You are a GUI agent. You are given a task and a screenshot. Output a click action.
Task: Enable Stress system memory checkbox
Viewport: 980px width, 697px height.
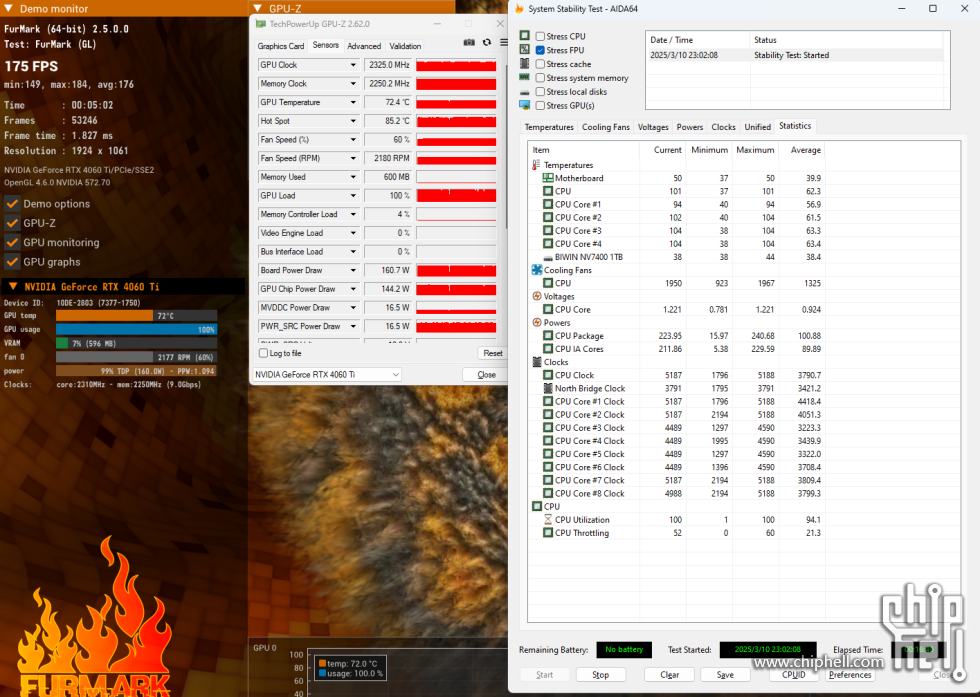click(x=540, y=78)
